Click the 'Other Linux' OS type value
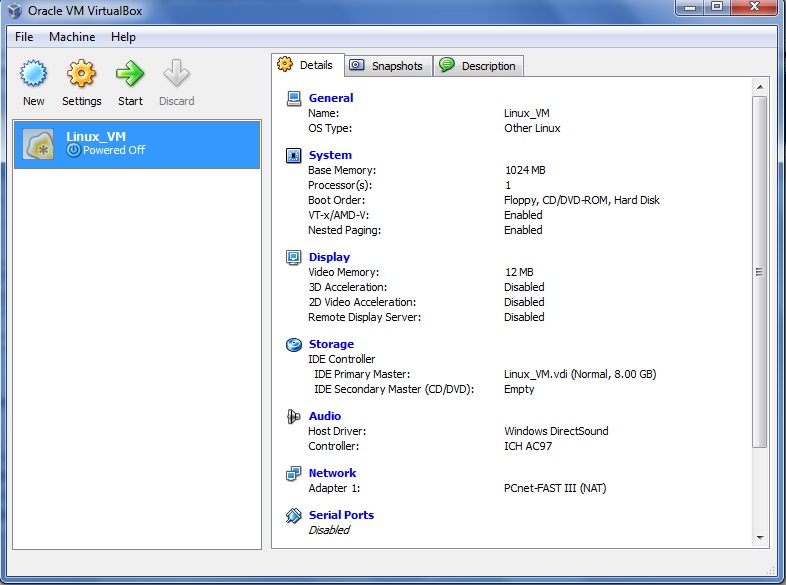 click(x=532, y=128)
